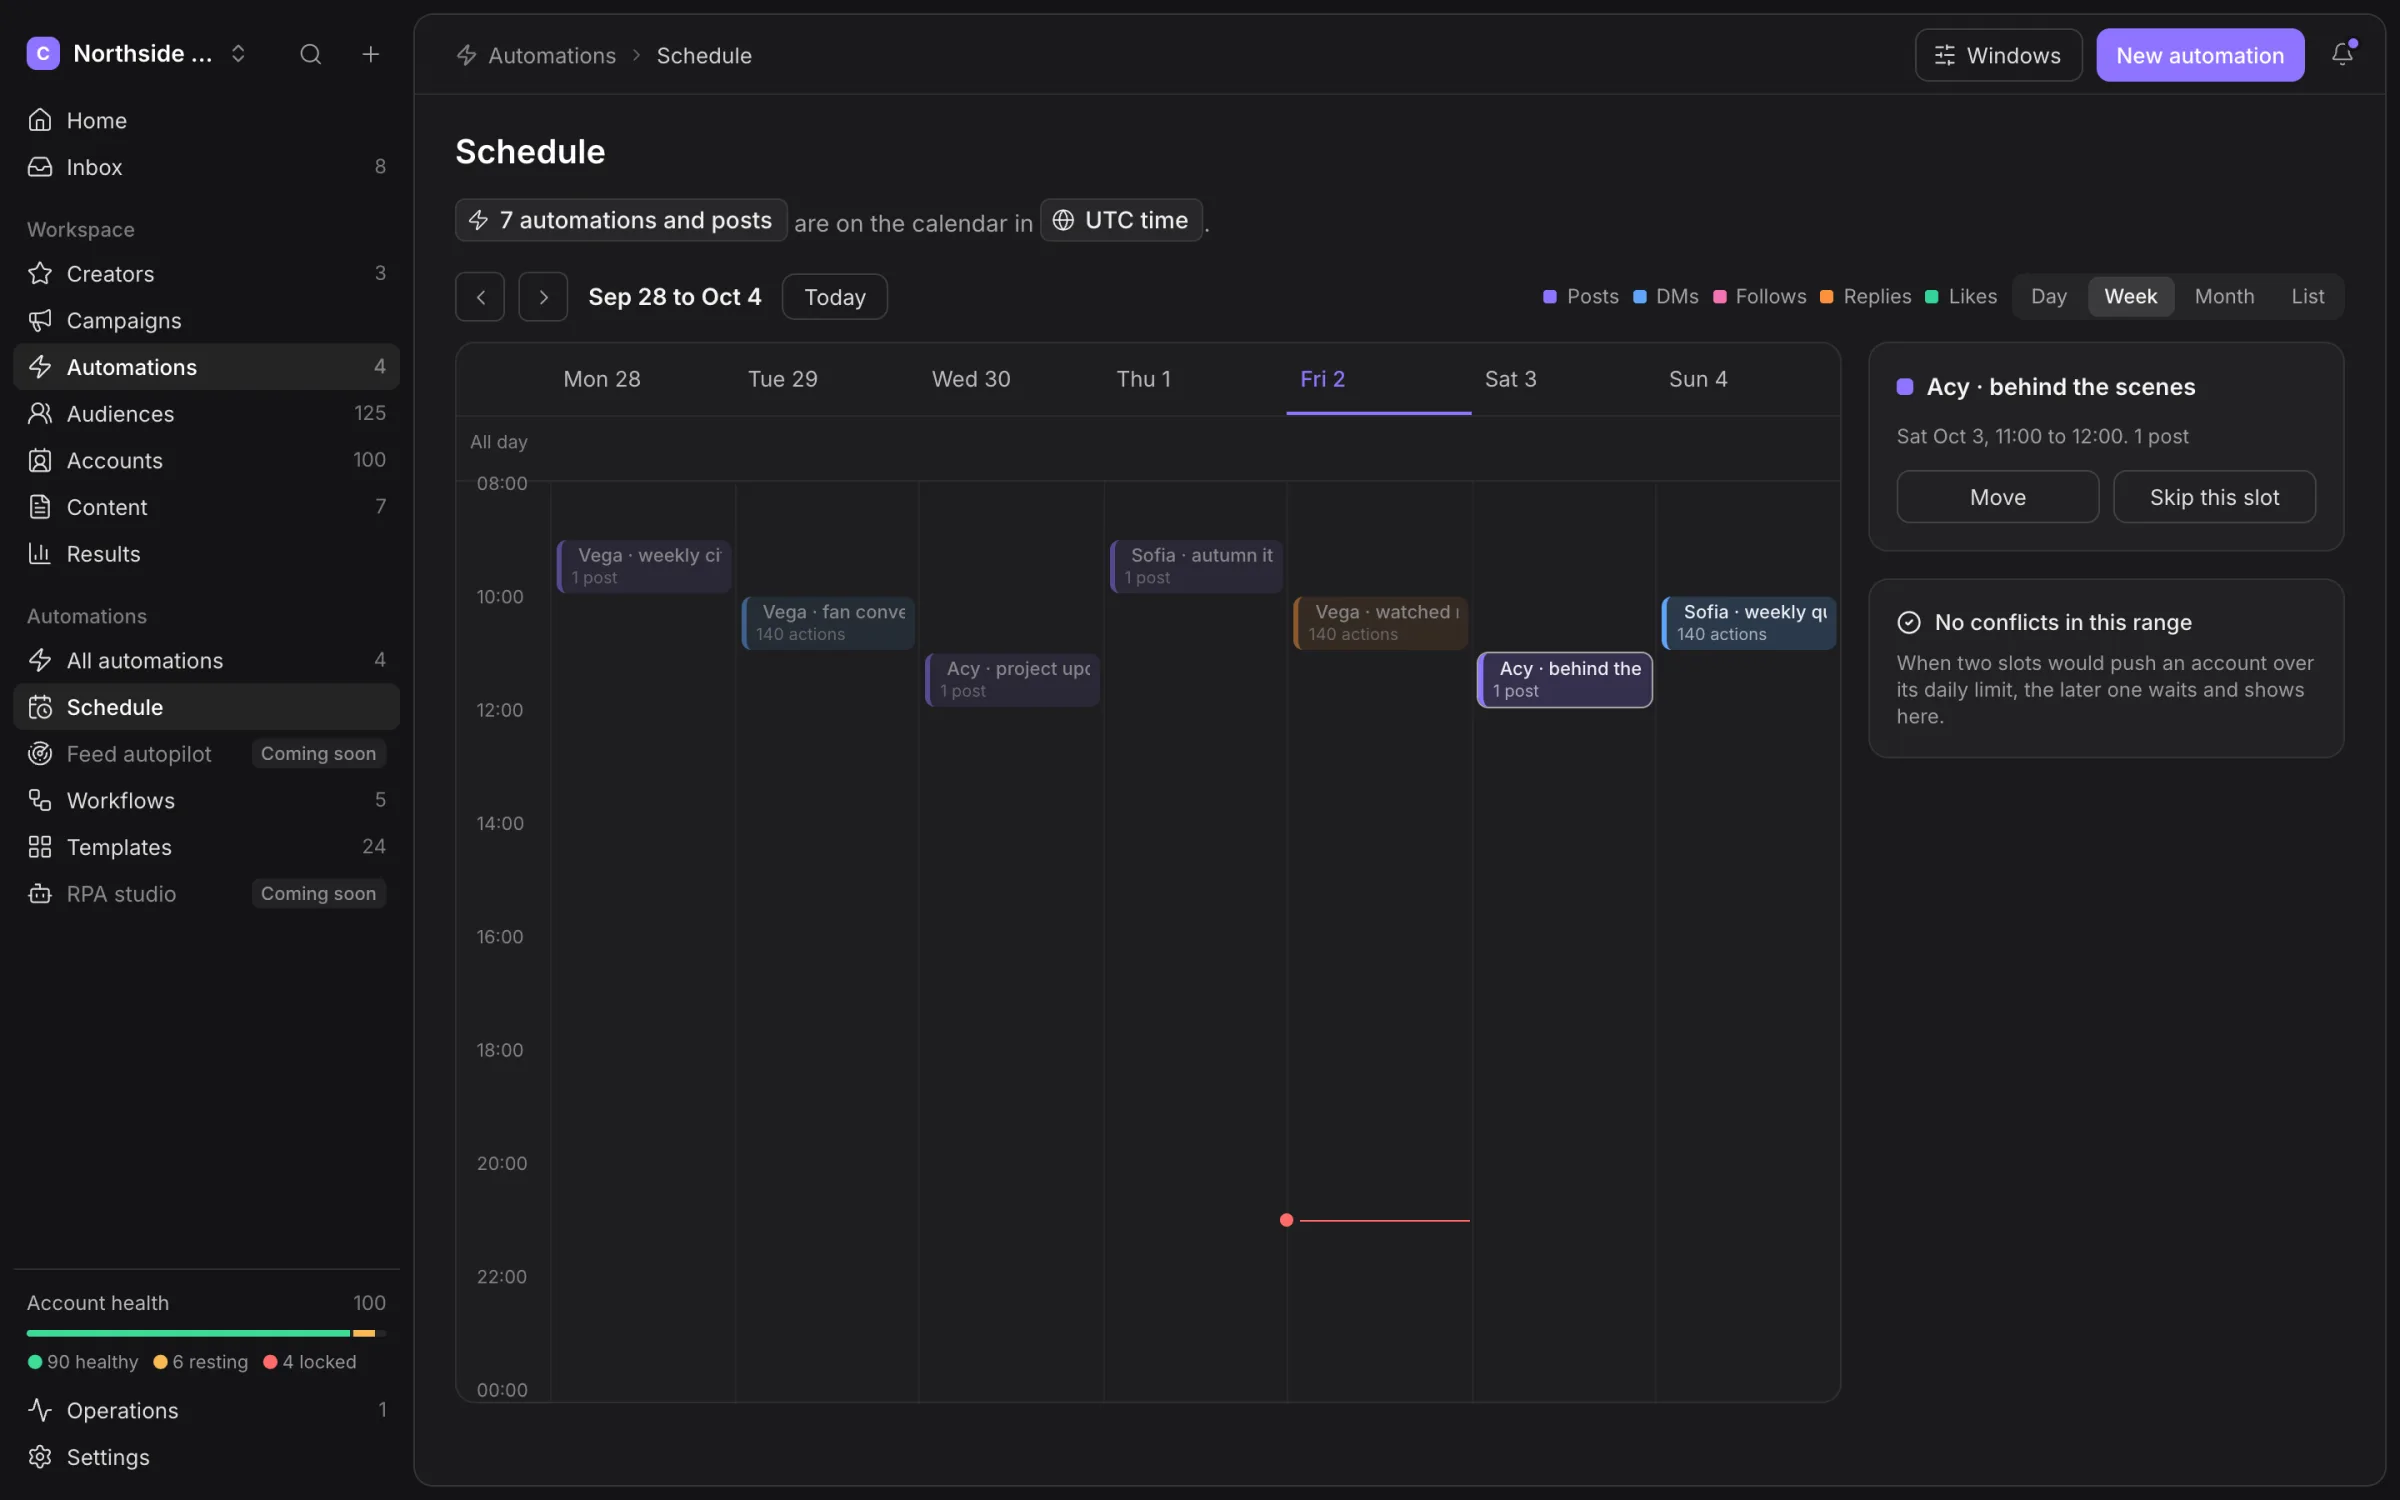
Task: Click the Templates grid icon
Action: 40,847
